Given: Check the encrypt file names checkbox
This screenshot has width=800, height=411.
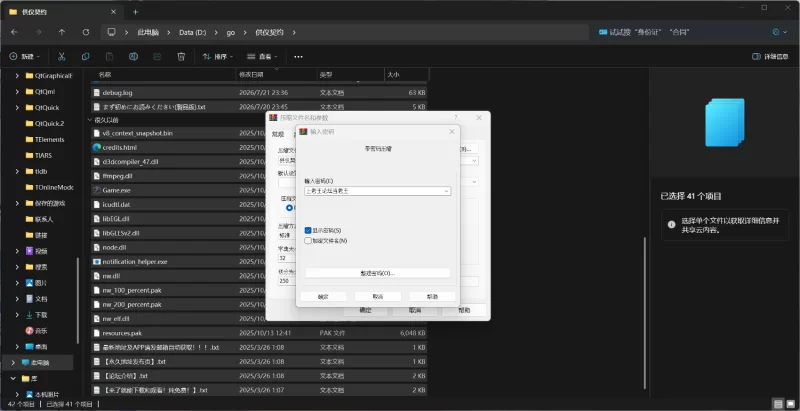Looking at the screenshot, I should [308, 241].
